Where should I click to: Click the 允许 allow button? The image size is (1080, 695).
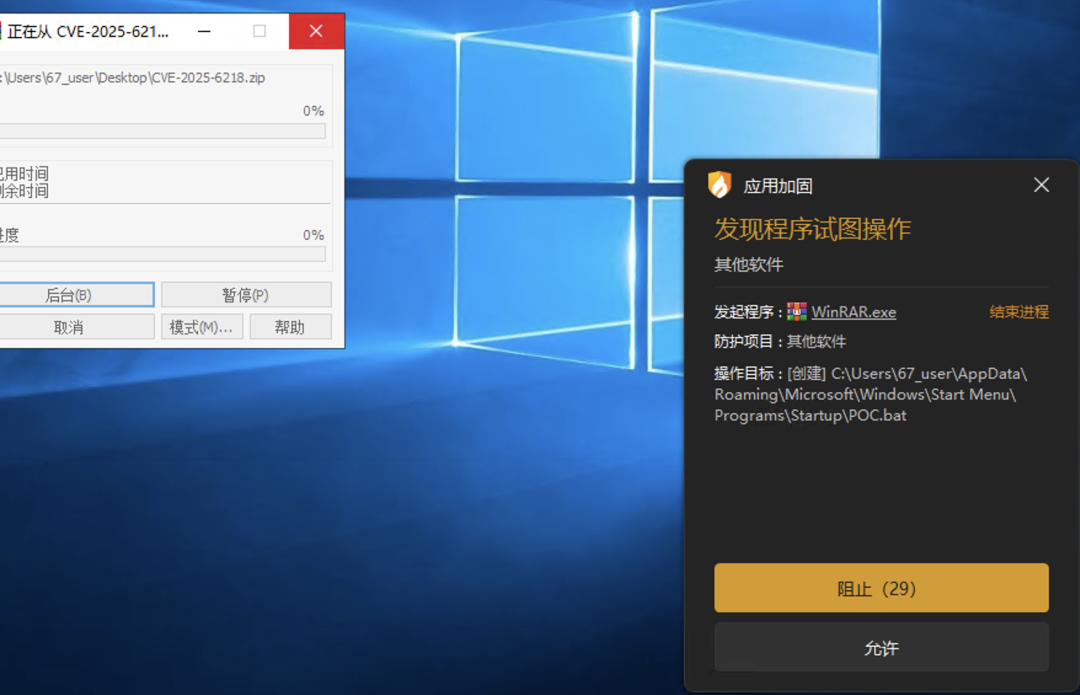pos(881,647)
